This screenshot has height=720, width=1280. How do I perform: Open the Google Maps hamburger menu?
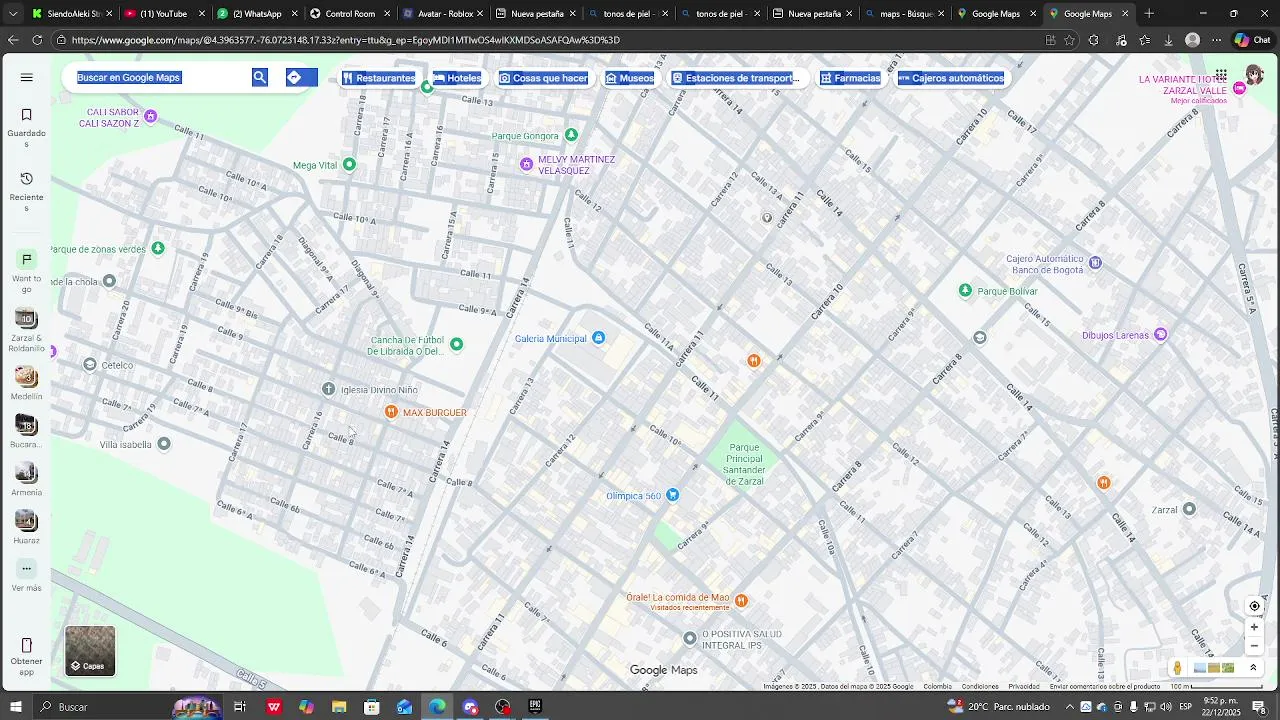coord(27,78)
